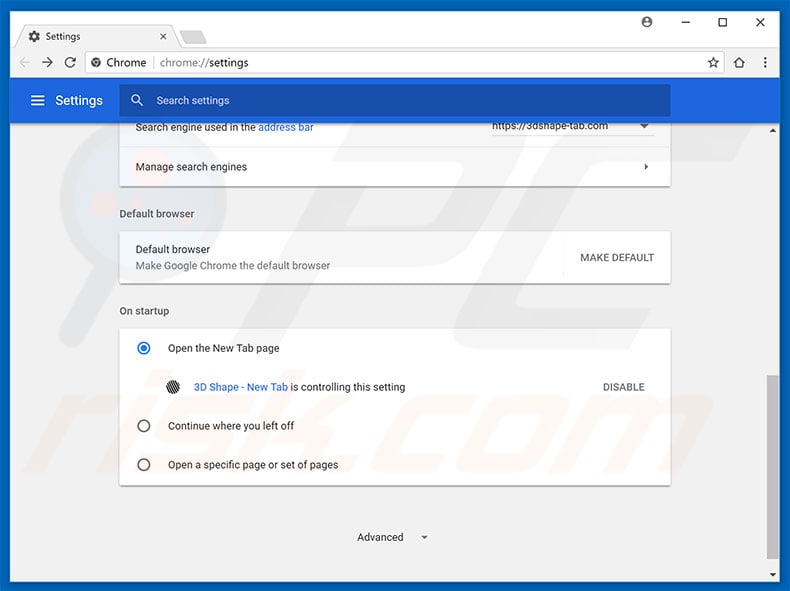This screenshot has height=591, width=790.
Task: Bookmark this page with the star icon
Action: click(x=713, y=62)
